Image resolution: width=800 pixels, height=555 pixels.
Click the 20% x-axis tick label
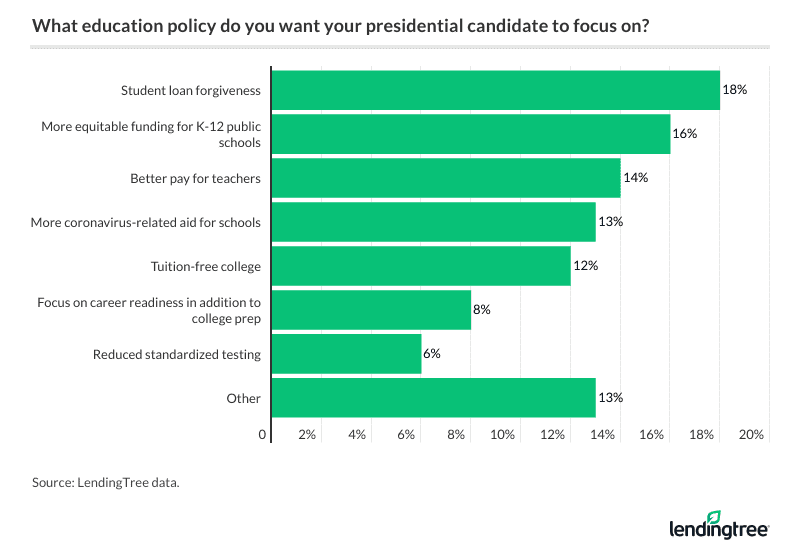752,435
